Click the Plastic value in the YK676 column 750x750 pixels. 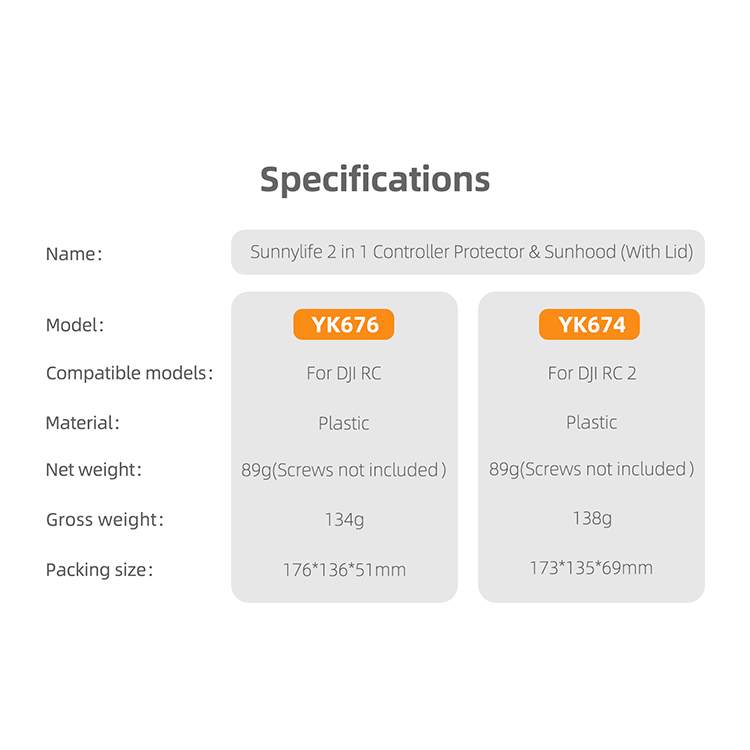tap(344, 423)
